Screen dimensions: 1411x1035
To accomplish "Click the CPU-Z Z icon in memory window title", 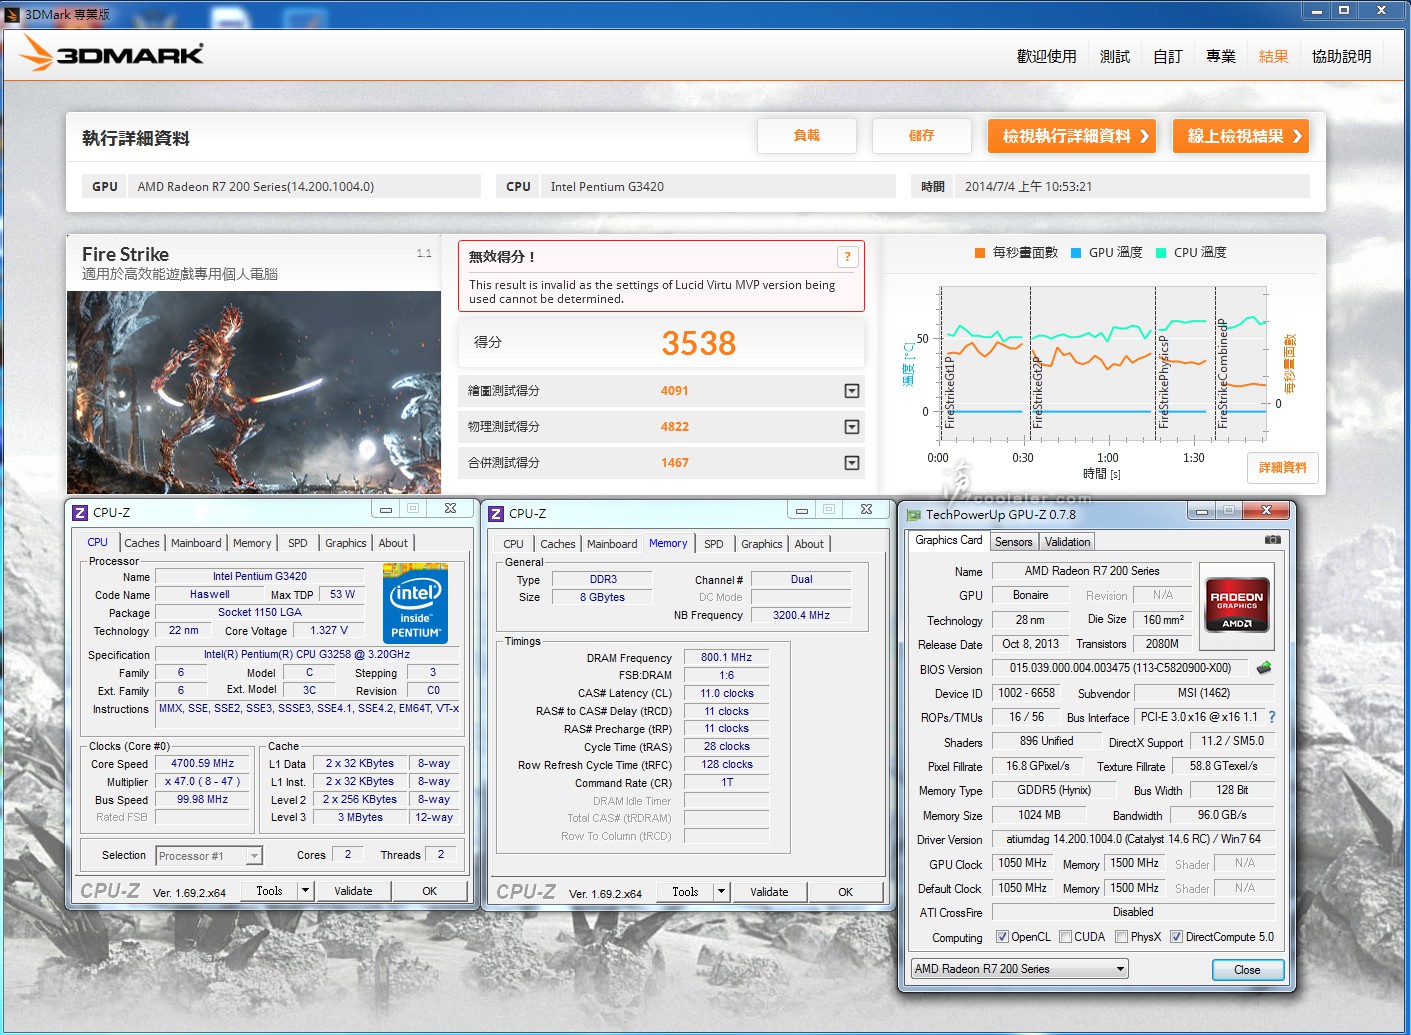I will 496,514.
